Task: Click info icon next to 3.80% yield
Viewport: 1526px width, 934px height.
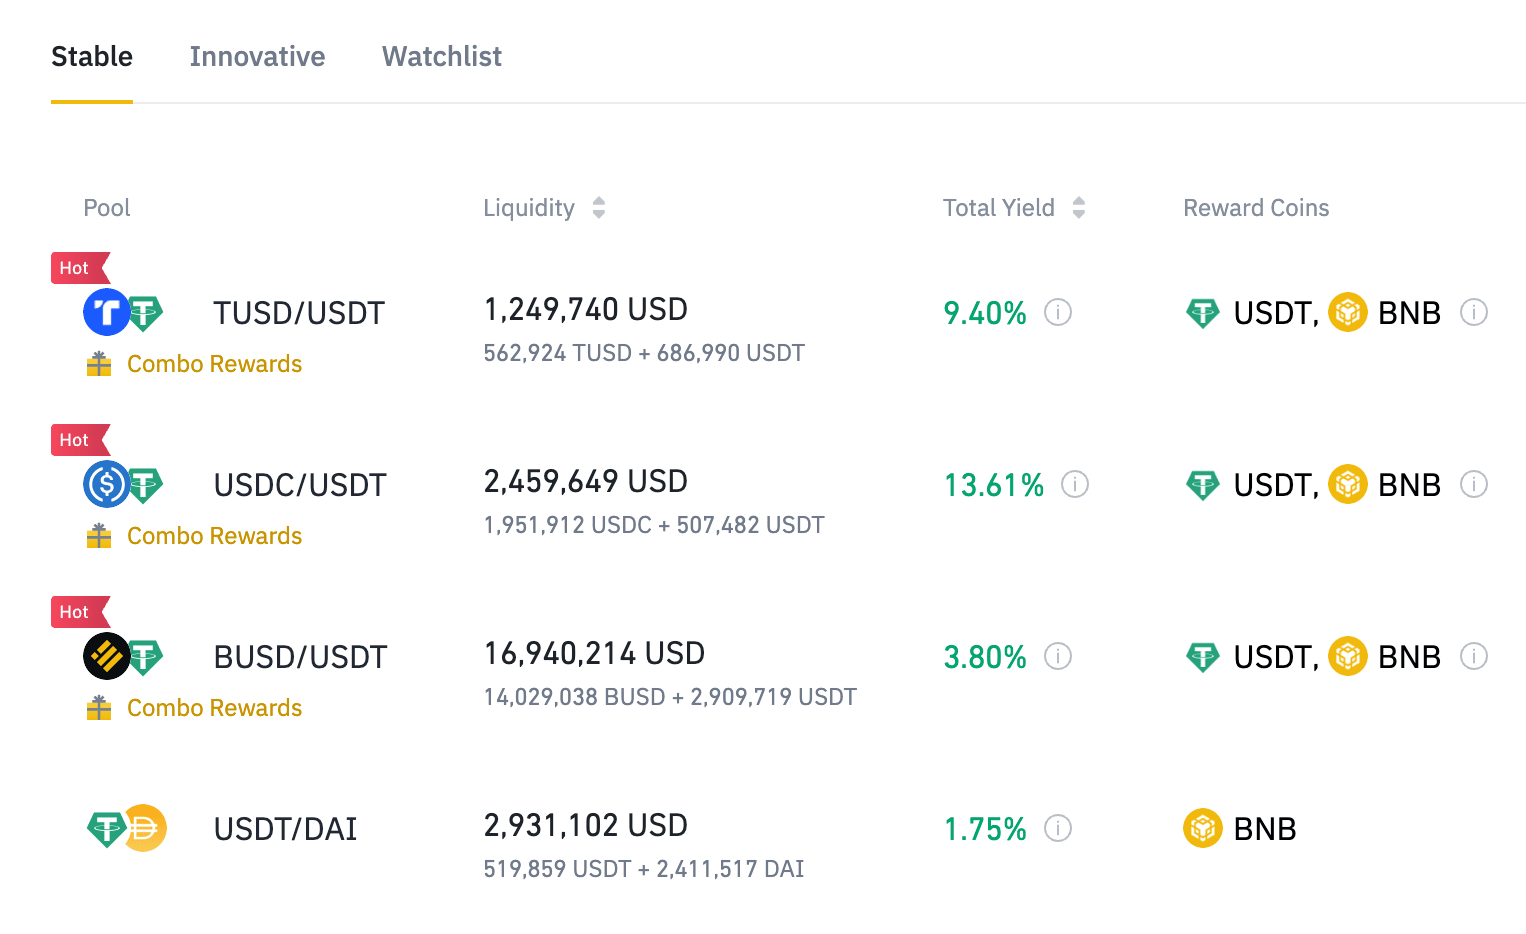Action: 1057,656
